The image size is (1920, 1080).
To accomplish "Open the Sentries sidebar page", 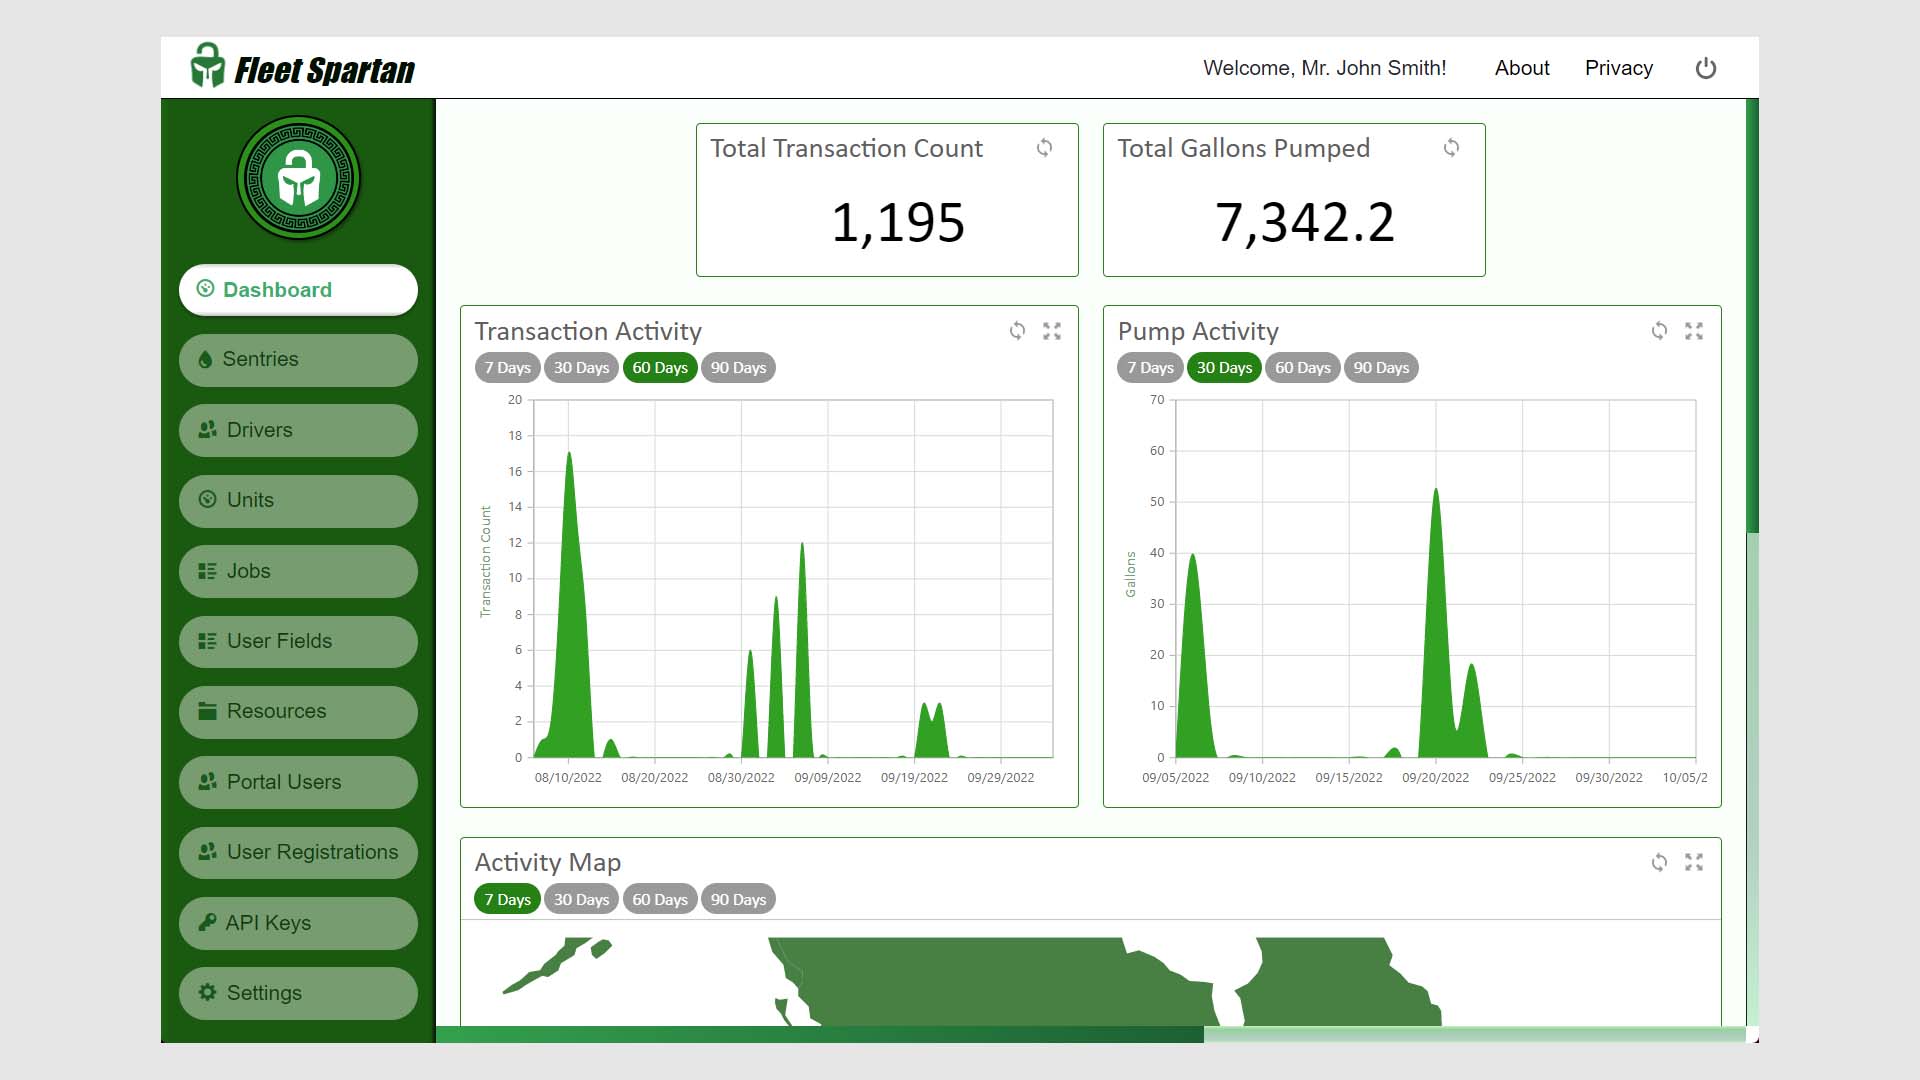I will pos(298,360).
